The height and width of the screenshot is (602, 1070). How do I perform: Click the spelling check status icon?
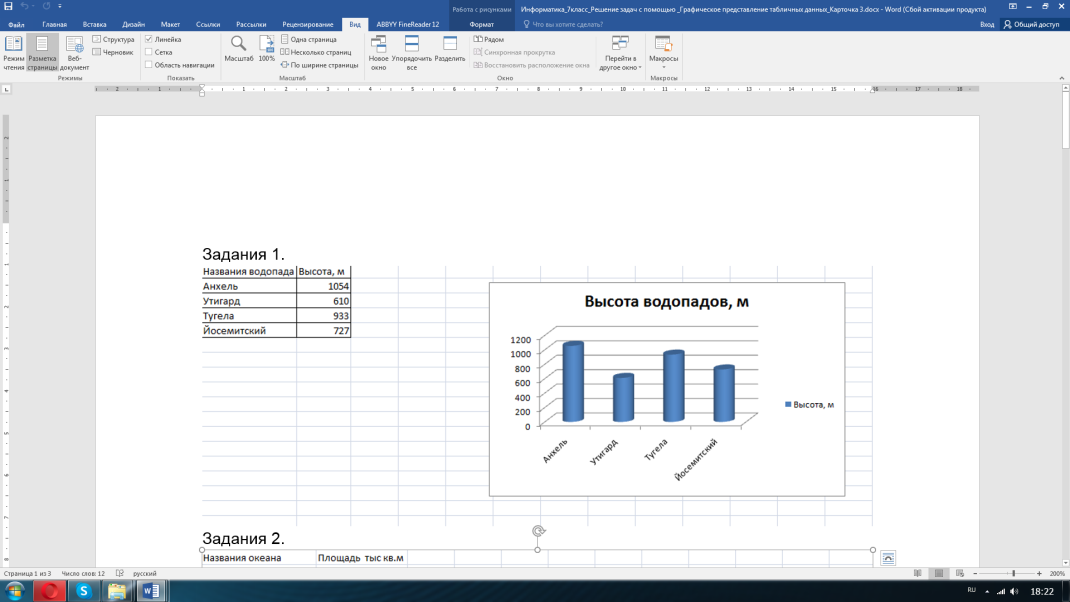(x=120, y=573)
